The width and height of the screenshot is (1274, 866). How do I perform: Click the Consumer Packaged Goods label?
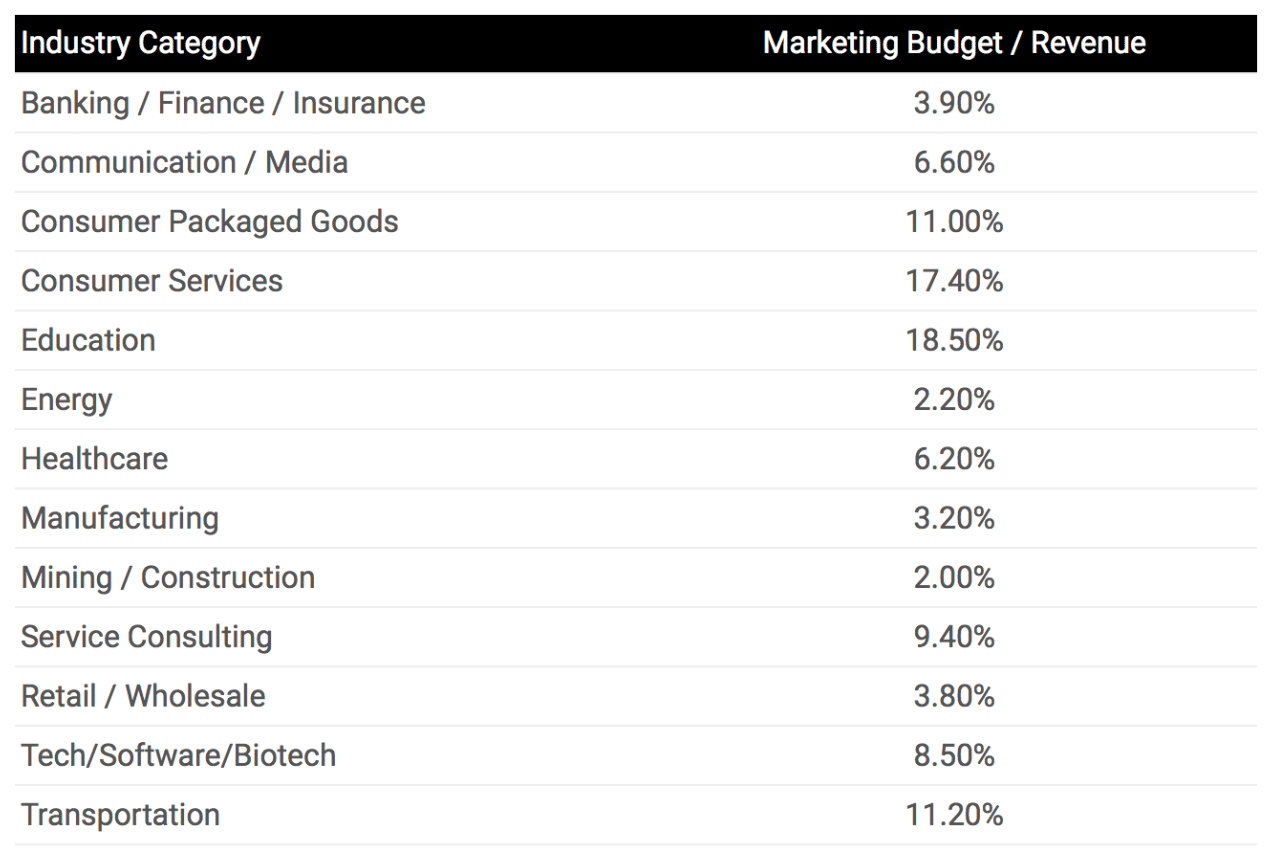tap(210, 221)
